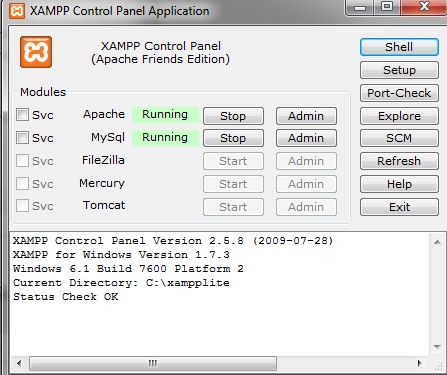Click the Mercury module name
This screenshot has height=375, width=447.
(102, 183)
